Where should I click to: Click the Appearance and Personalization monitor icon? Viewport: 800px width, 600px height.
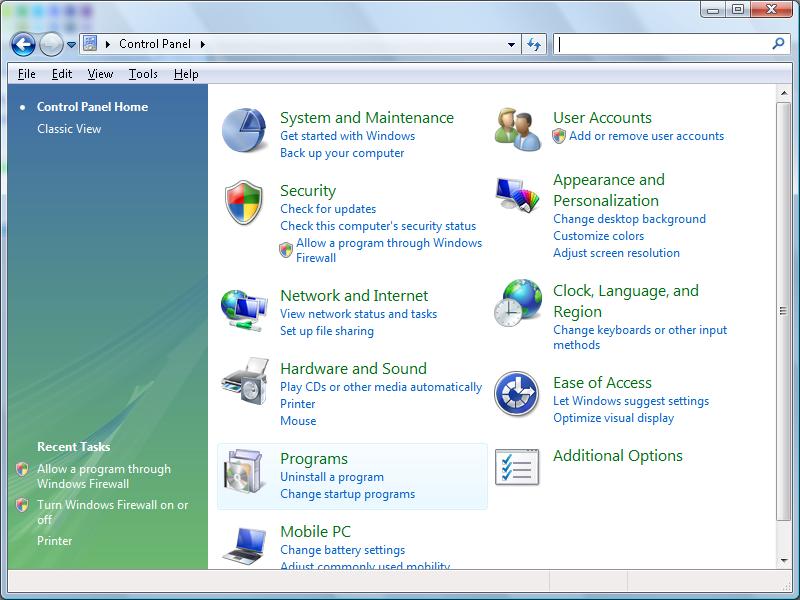click(x=517, y=194)
